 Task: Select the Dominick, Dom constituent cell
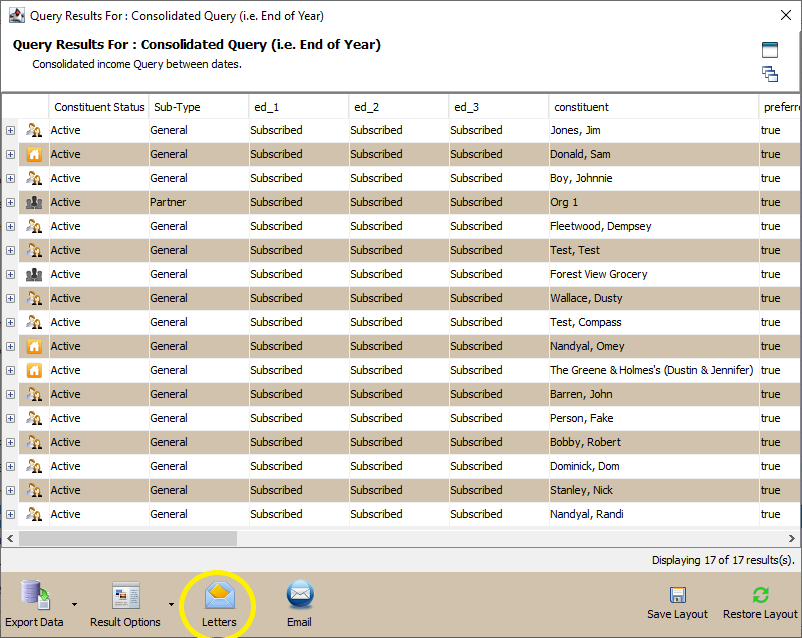654,466
